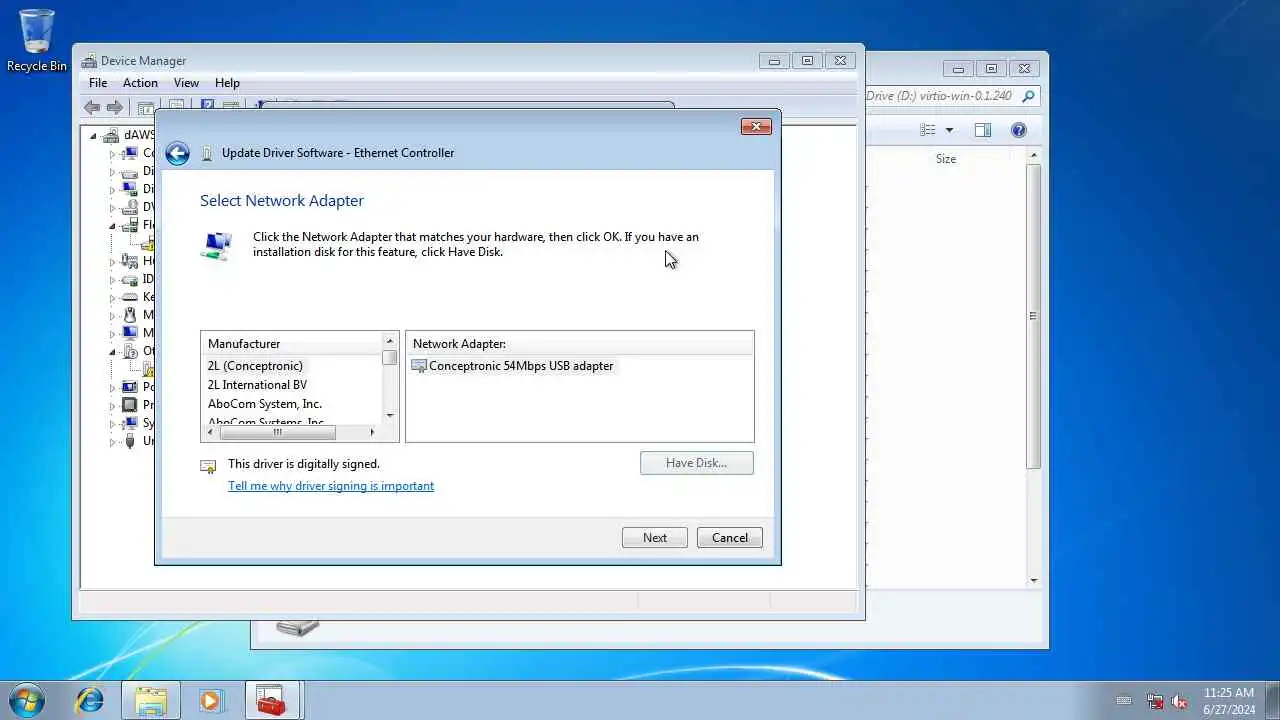Viewport: 1280px width, 720px height.
Task: Open the Explorer view options dropdown arrow
Action: pyautogui.click(x=949, y=130)
